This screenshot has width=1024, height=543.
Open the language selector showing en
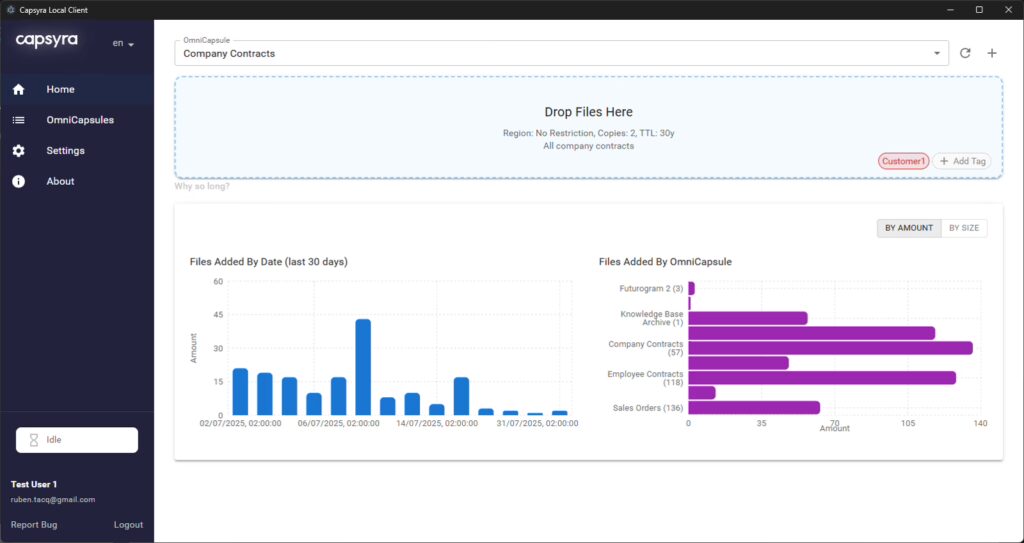[123, 44]
